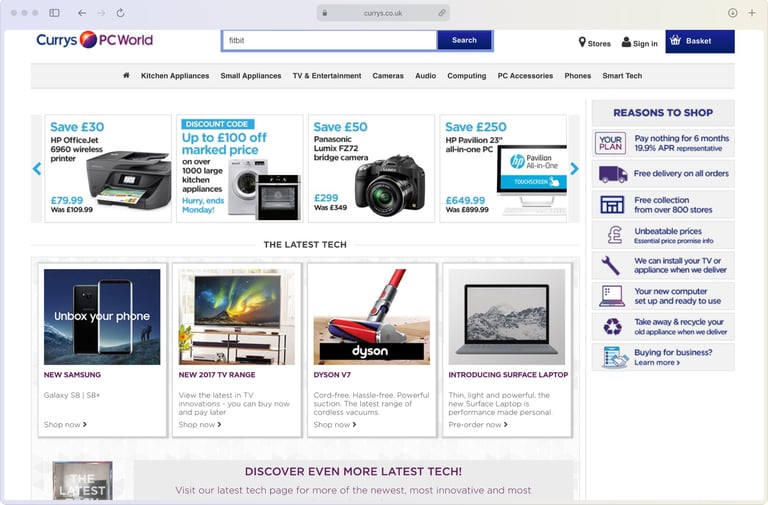The height and width of the screenshot is (505, 768).
Task: Open a new tab with plus icon
Action: coord(752,13)
